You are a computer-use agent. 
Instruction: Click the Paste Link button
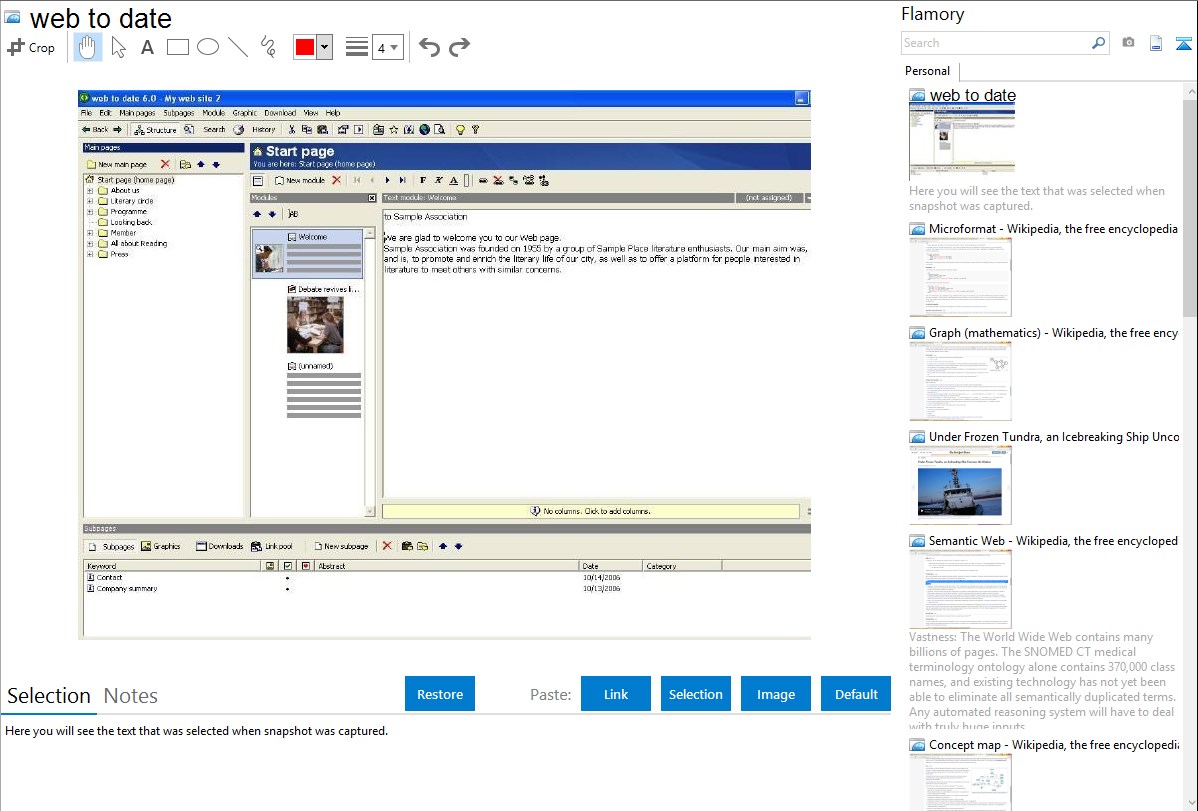tap(616, 694)
